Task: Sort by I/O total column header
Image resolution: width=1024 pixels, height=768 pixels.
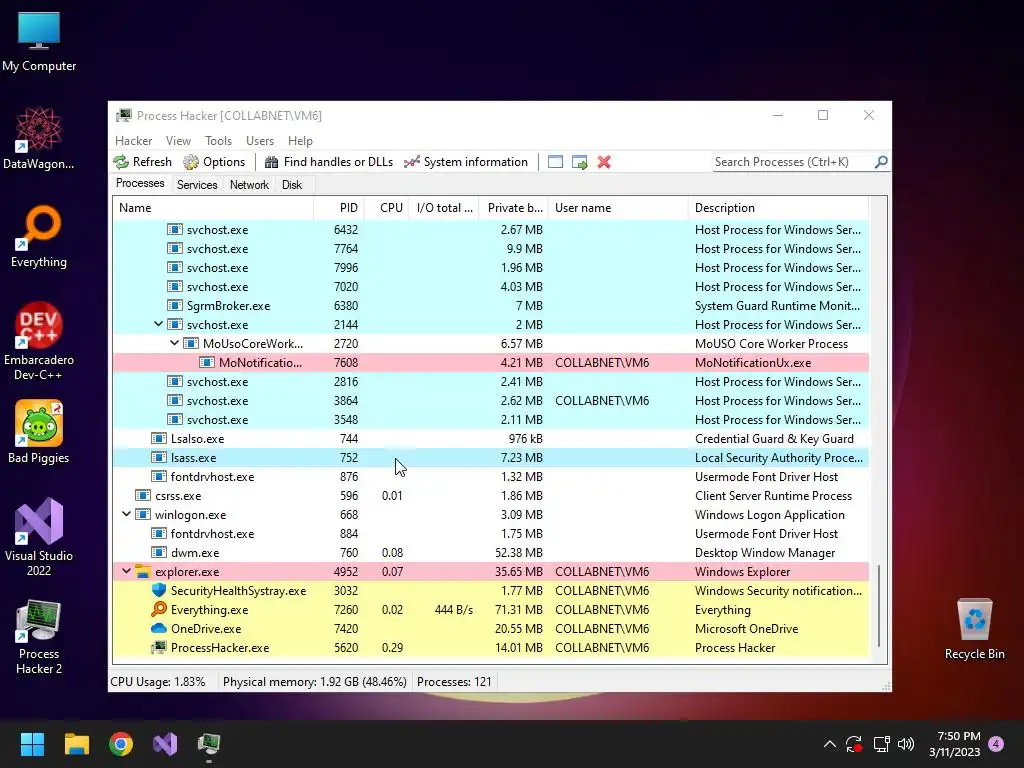Action: (444, 208)
